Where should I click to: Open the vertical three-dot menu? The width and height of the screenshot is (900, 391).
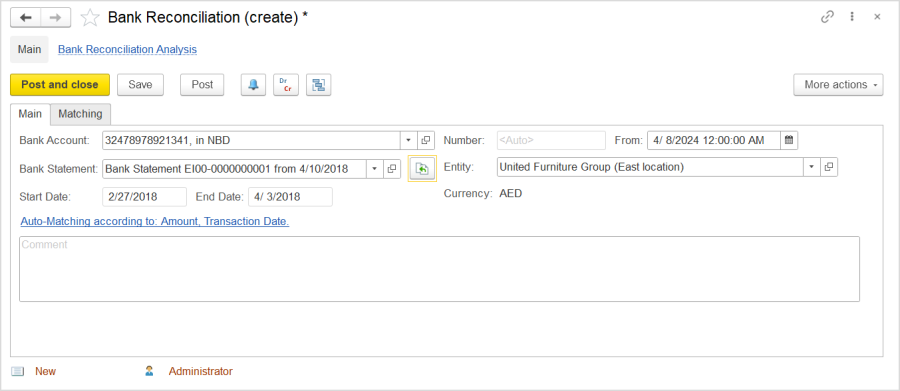tap(852, 17)
